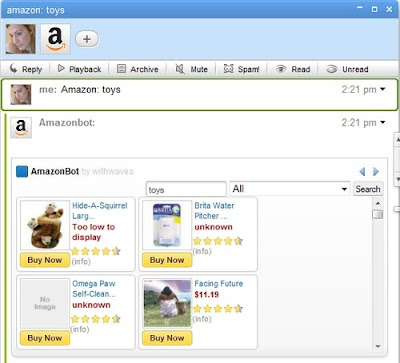Buy Now the Hide-A-Squirrel toy
This screenshot has width=400, height=363.
click(45, 260)
